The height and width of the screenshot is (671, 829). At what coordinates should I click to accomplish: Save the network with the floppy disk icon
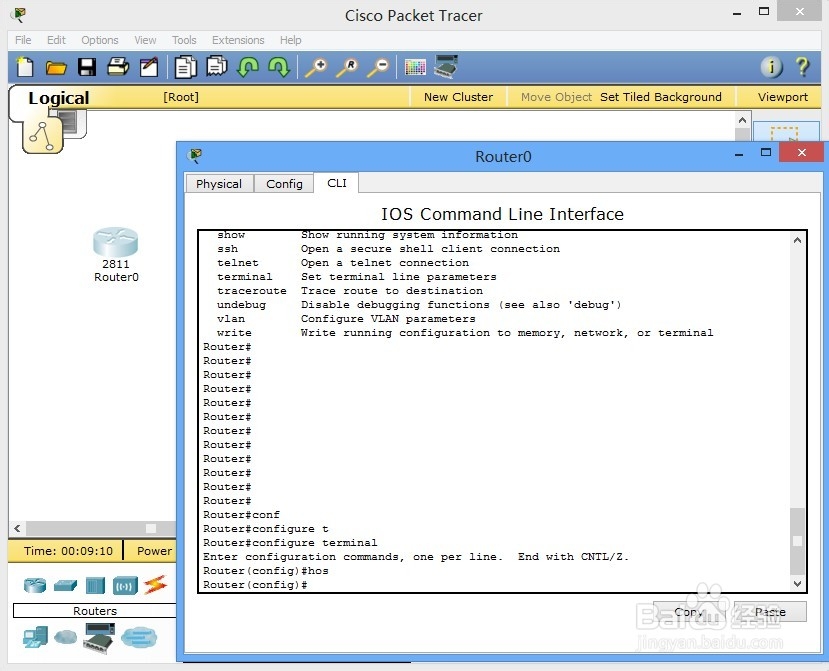(x=87, y=67)
